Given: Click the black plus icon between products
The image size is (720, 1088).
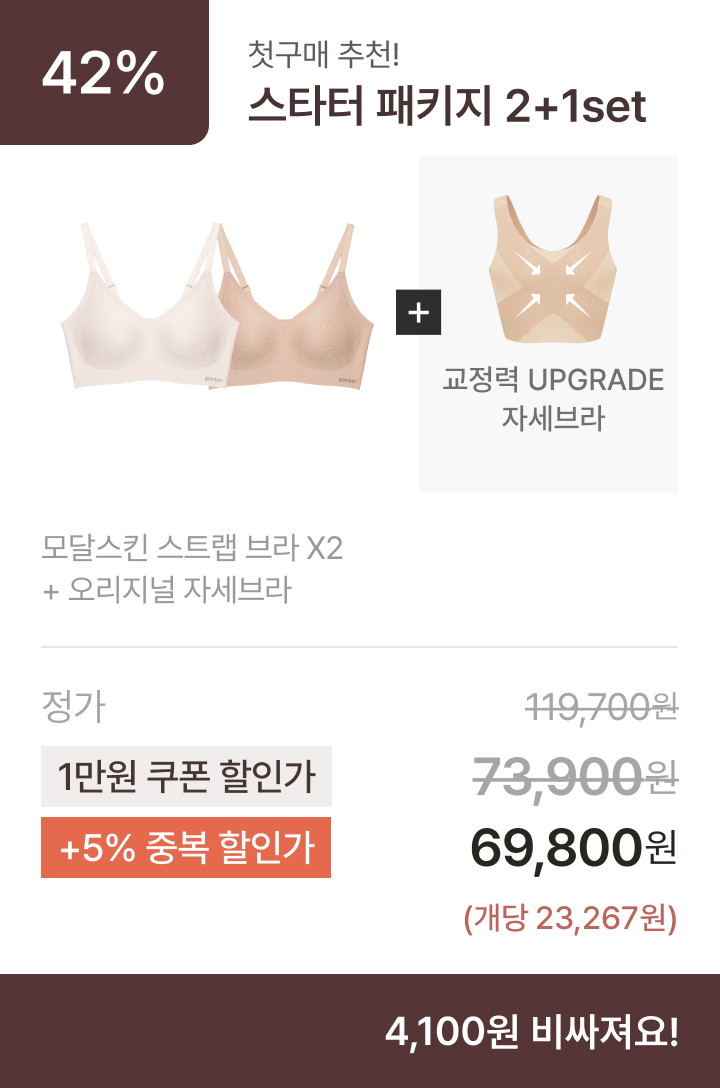Looking at the screenshot, I should pyautogui.click(x=418, y=312).
